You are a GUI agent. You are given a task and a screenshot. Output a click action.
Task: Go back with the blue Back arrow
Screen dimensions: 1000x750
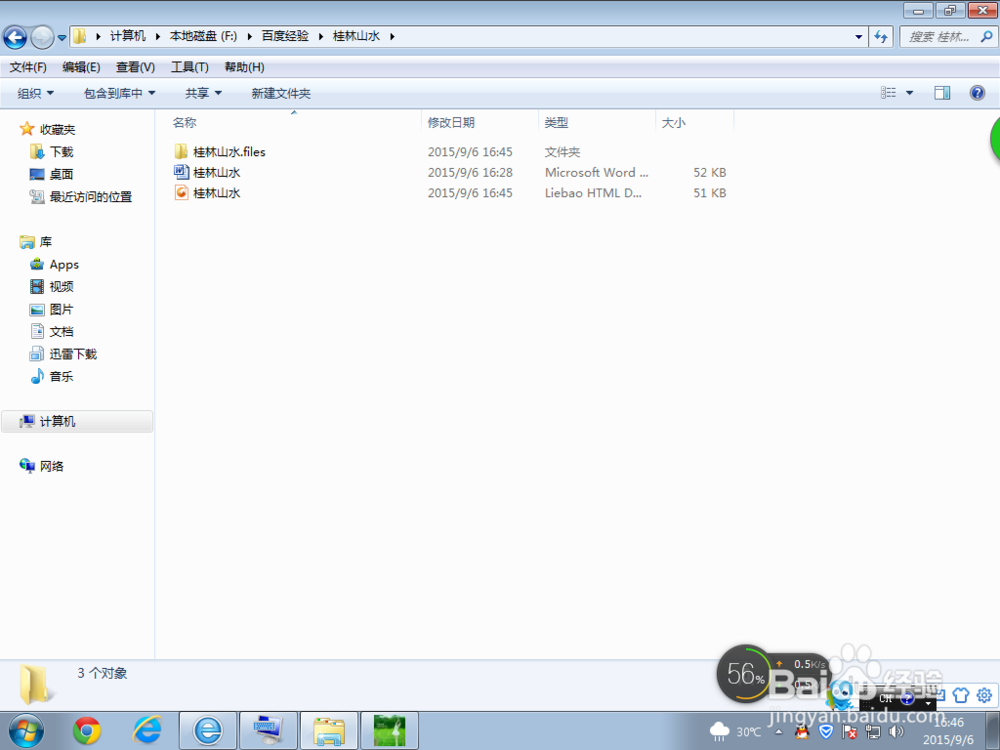[x=15, y=37]
